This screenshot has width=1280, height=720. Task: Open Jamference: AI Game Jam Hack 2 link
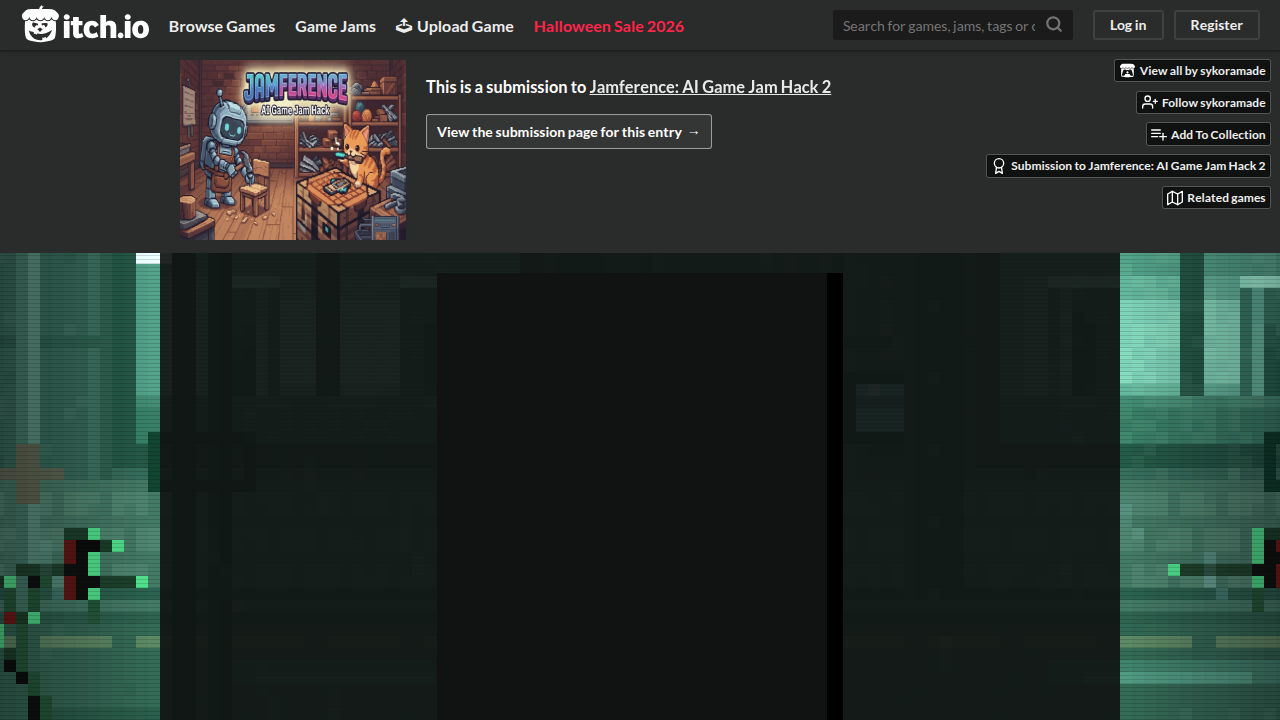[x=710, y=87]
